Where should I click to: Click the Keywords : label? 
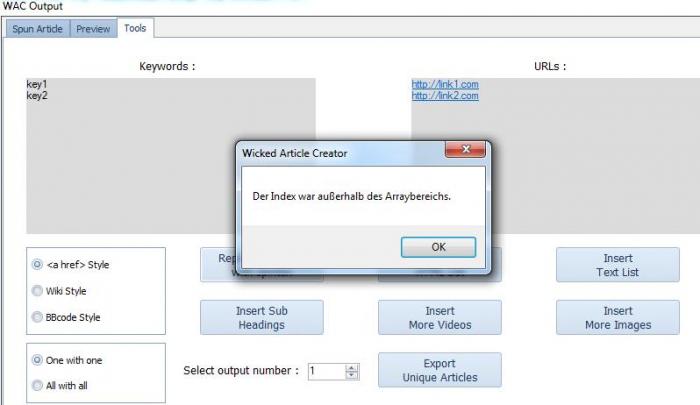pyautogui.click(x=167, y=66)
